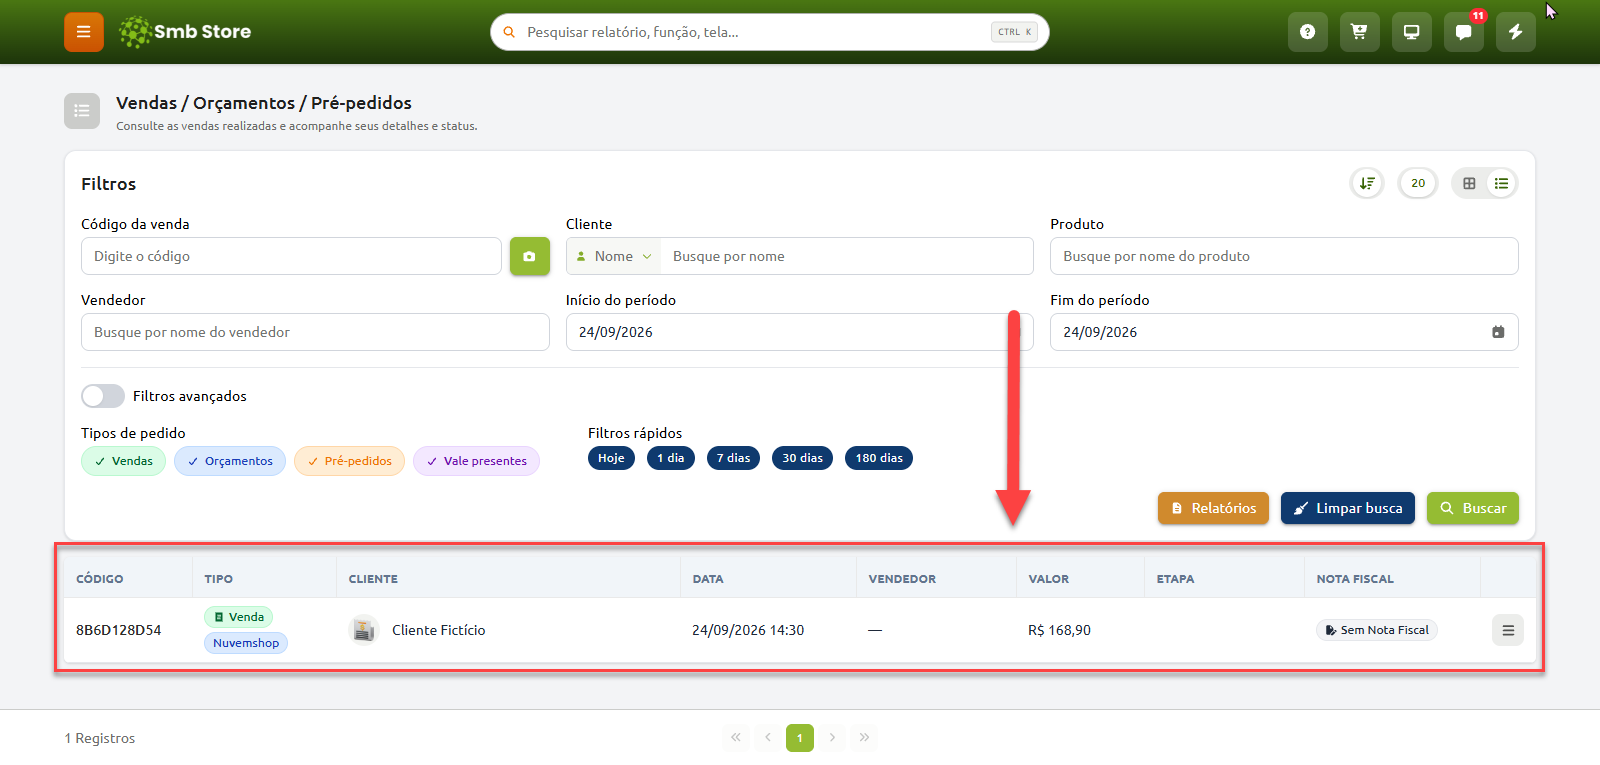
Task: Click the Início do período date field
Action: [x=799, y=332]
